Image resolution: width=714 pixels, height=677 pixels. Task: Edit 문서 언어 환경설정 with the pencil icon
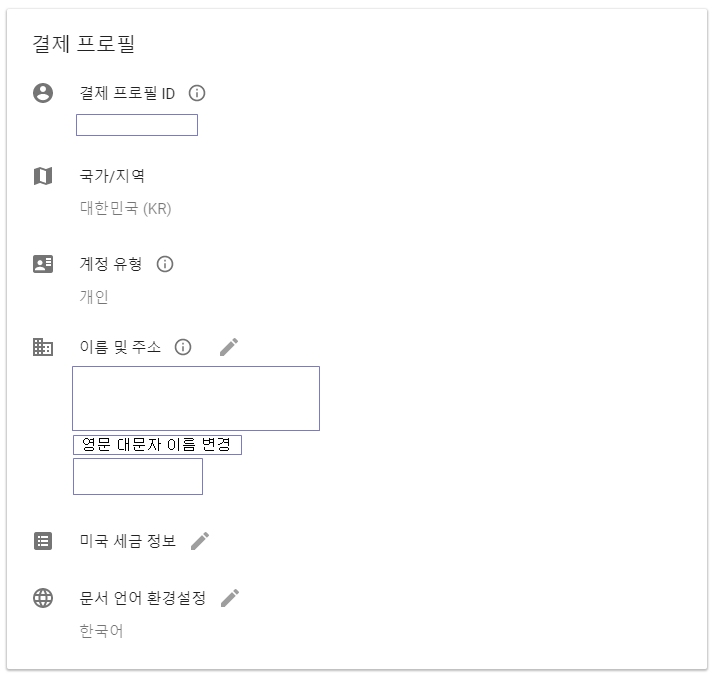click(230, 598)
